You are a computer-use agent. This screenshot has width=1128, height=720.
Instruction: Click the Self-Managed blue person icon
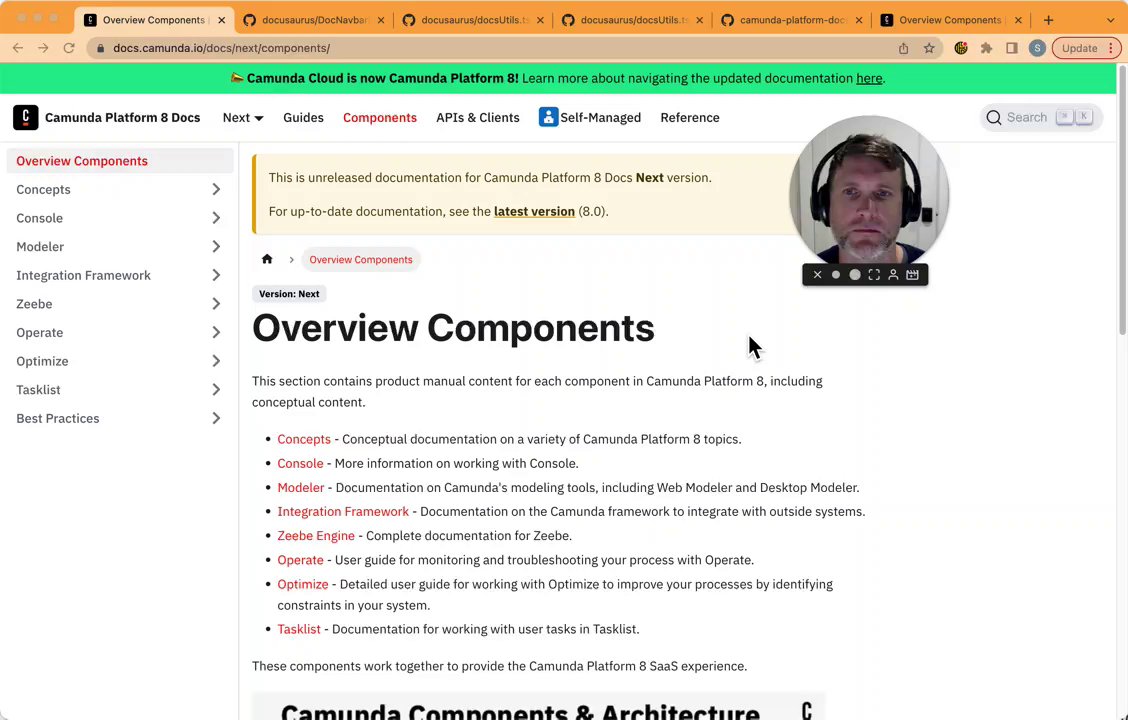(x=548, y=117)
